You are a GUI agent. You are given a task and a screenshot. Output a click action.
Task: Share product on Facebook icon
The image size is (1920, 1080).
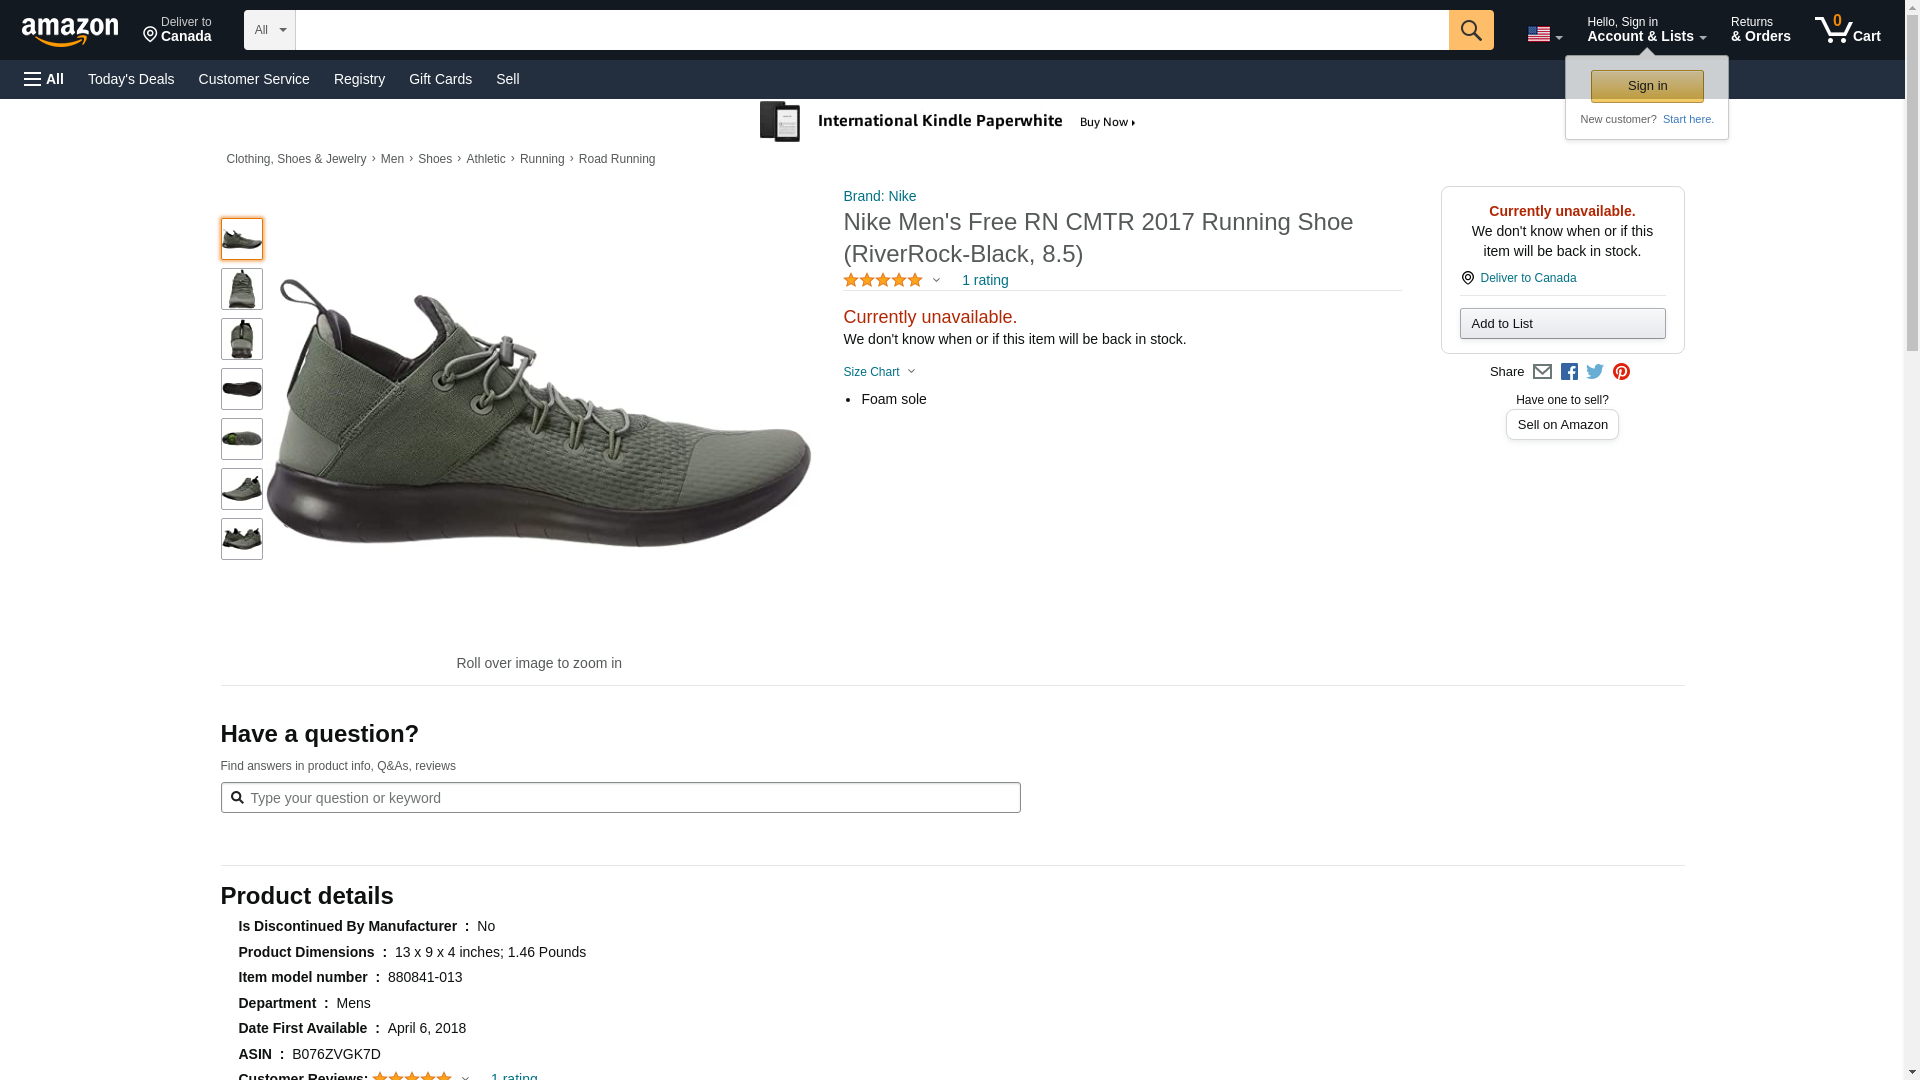(x=1569, y=372)
